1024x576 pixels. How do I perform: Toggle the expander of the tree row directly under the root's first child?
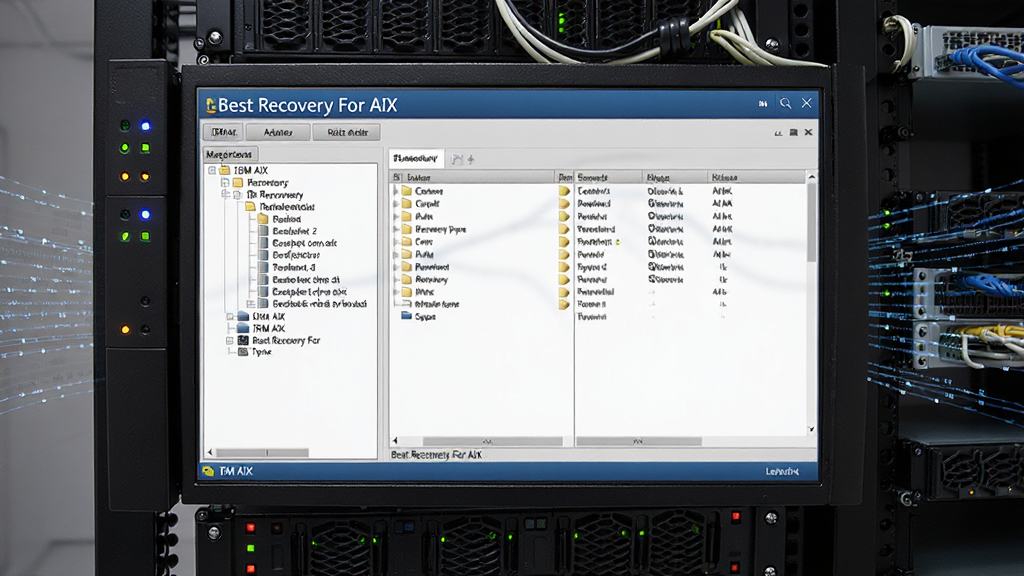225,195
